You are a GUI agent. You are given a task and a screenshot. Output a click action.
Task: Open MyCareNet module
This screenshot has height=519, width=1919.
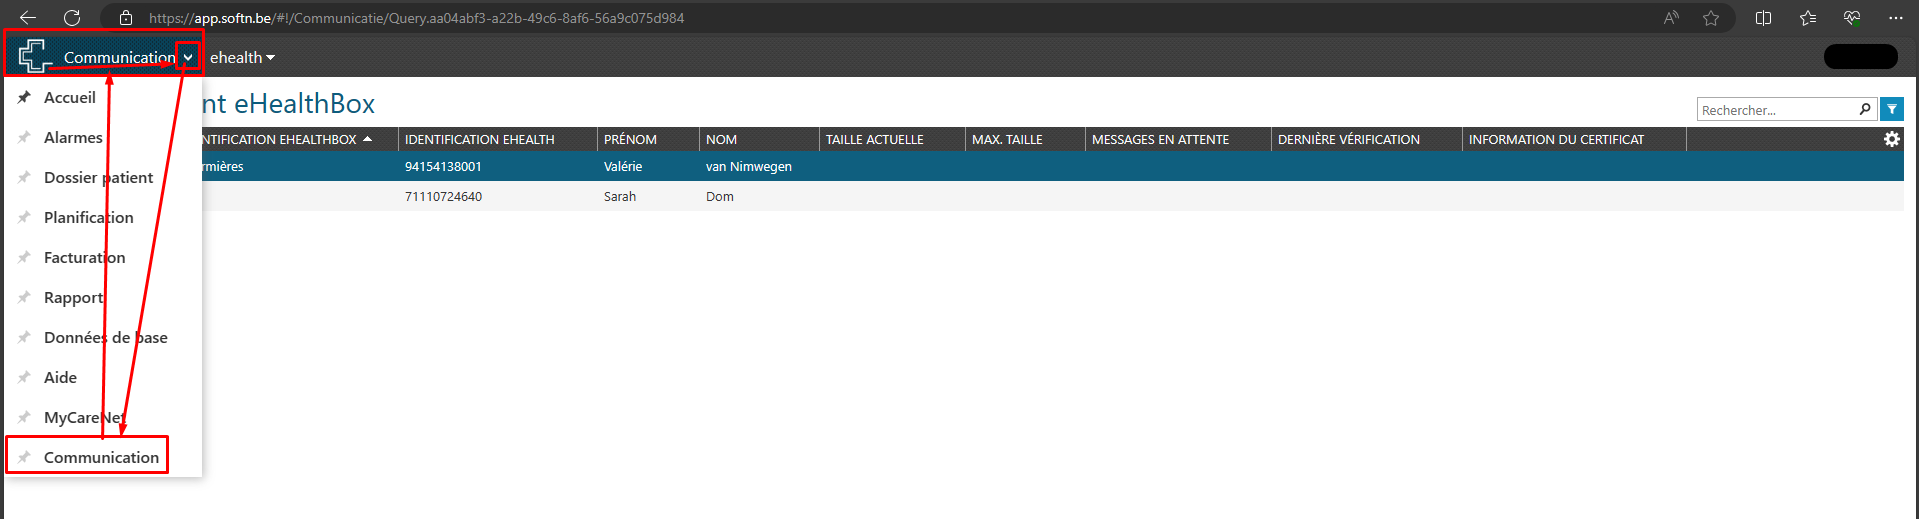click(x=85, y=417)
